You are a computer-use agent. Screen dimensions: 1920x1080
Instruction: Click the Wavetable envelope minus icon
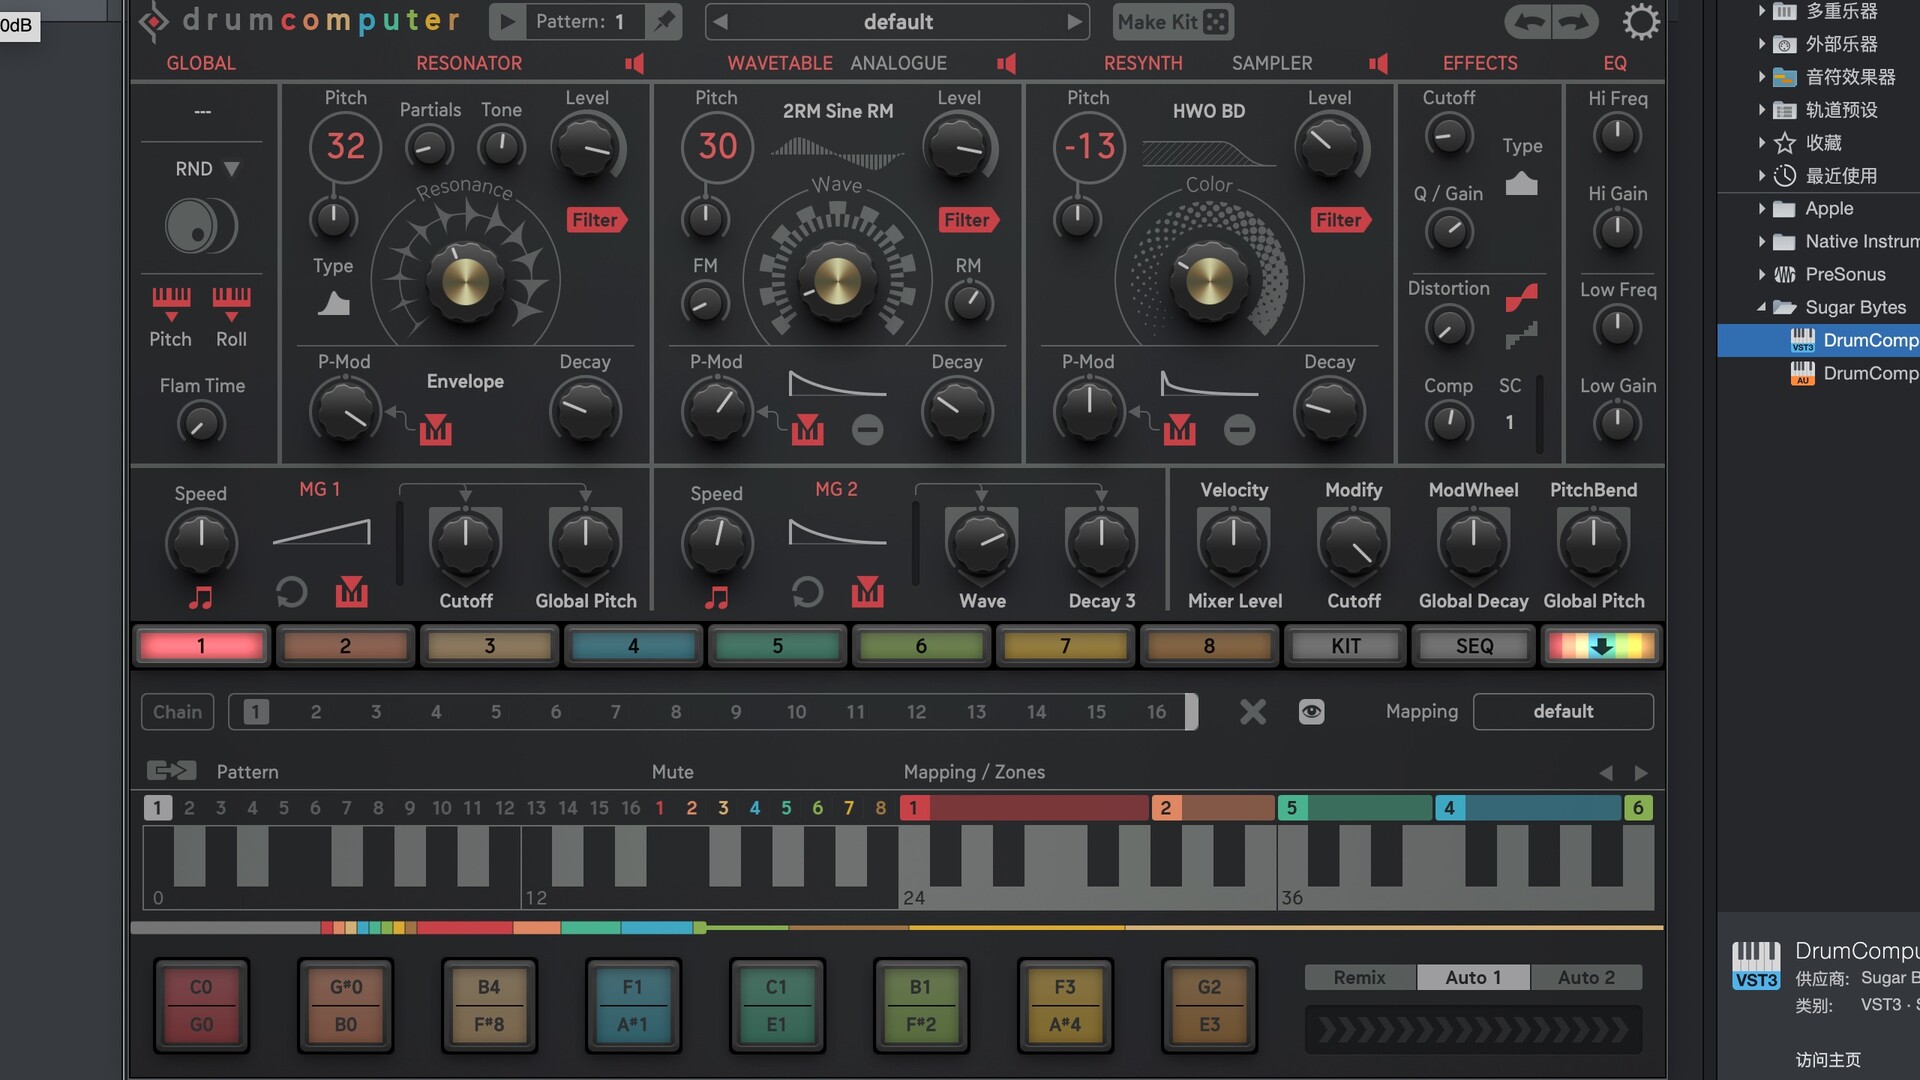click(867, 430)
